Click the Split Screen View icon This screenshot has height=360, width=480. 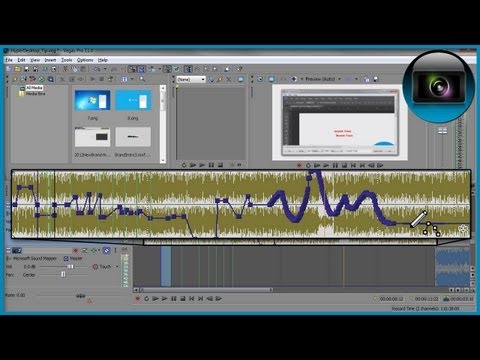pyautogui.click(x=294, y=79)
